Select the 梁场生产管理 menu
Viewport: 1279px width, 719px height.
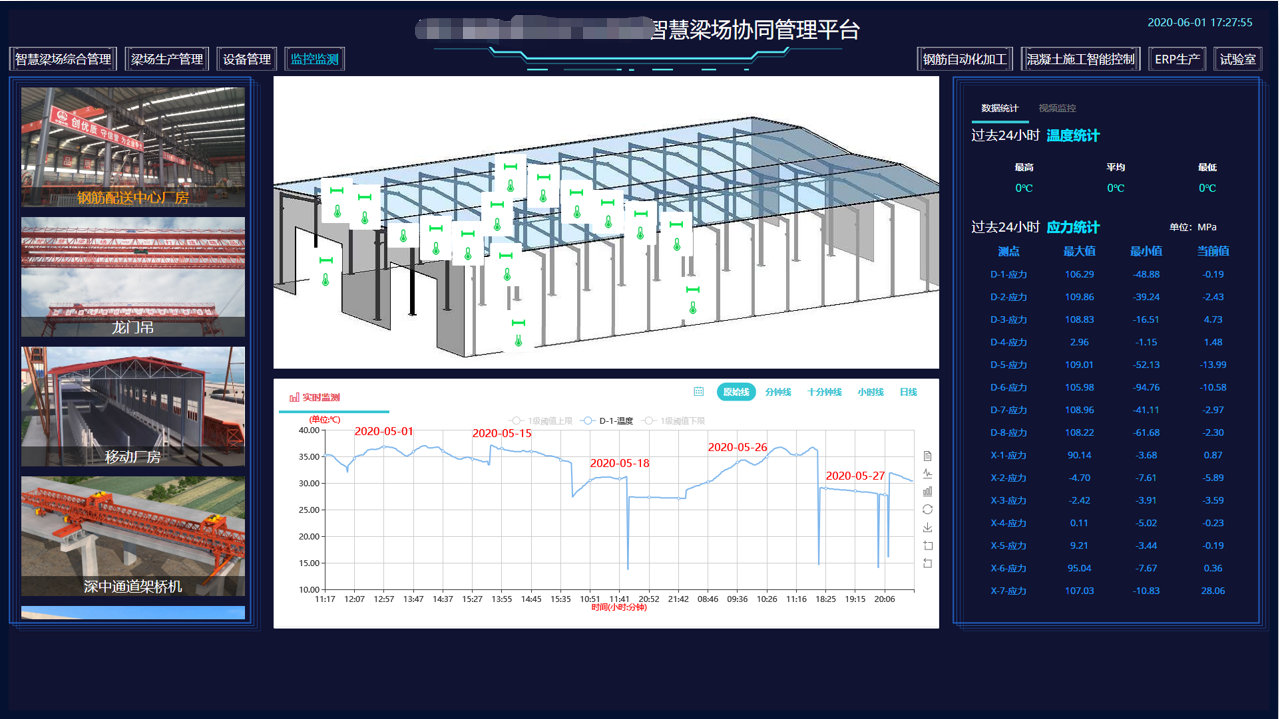[167, 59]
